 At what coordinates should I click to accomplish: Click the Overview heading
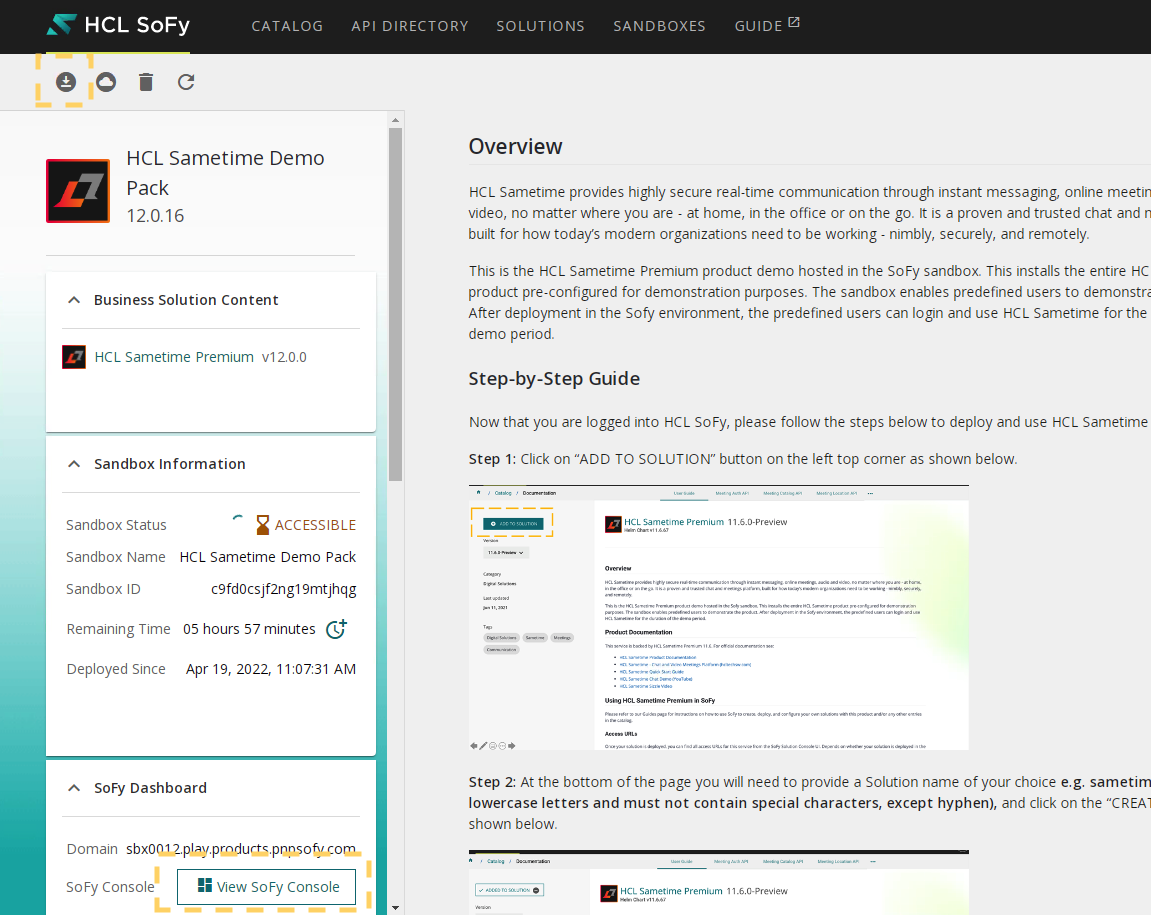515,146
